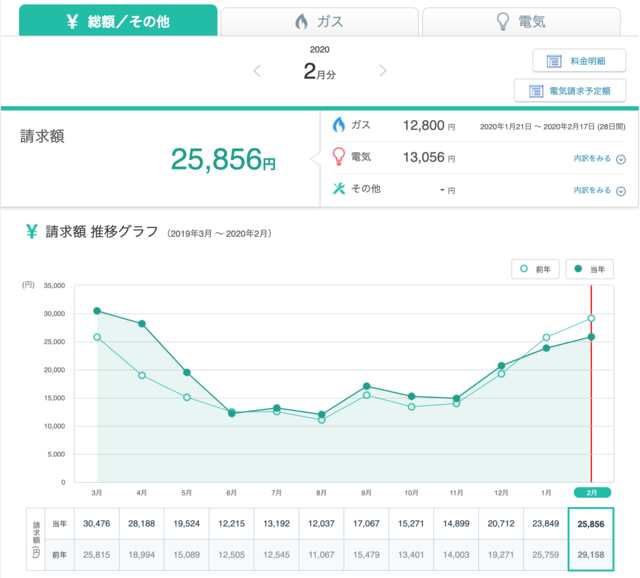Switch to the 総額/その他 tab

tap(118, 20)
